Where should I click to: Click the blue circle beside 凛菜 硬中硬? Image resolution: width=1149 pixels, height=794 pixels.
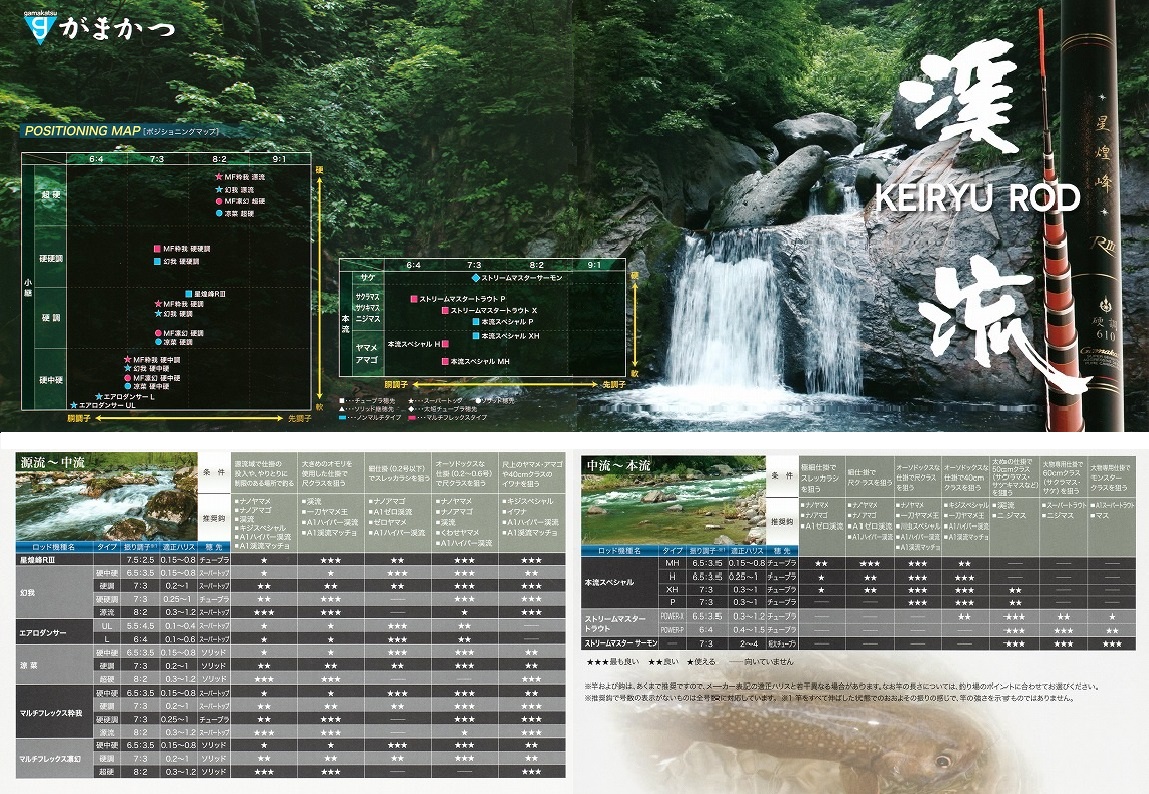pos(128,386)
